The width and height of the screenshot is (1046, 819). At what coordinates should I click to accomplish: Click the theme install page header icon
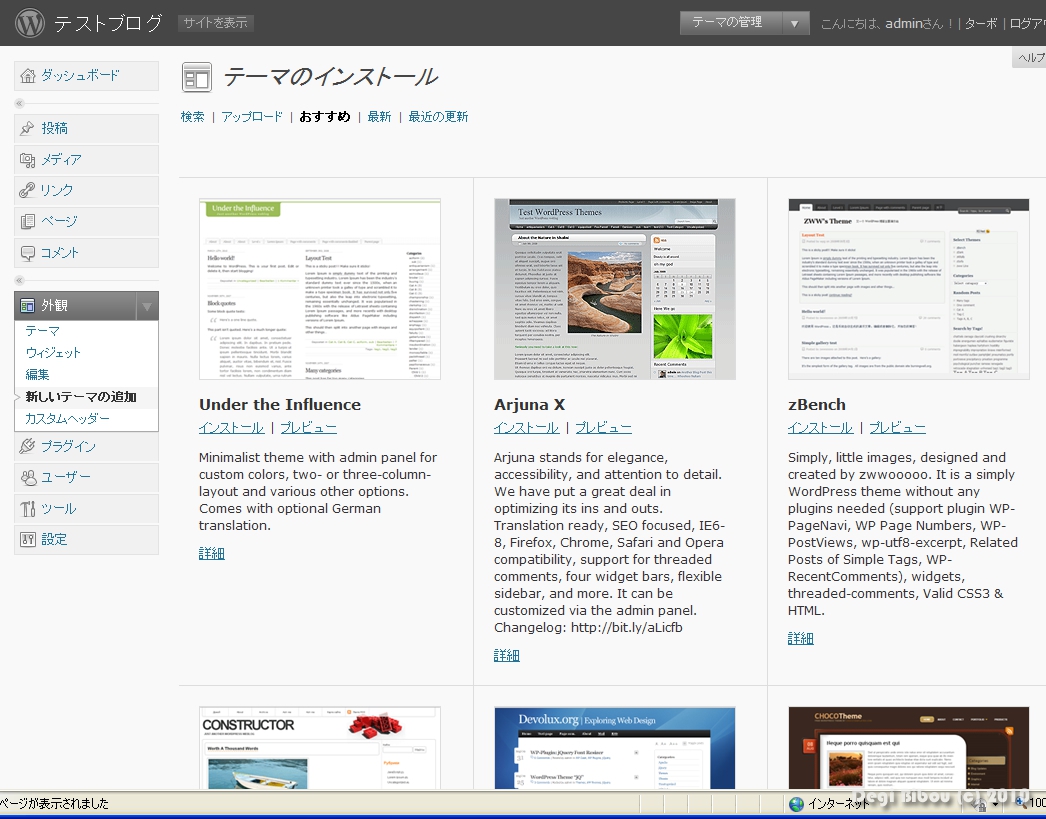tap(197, 77)
